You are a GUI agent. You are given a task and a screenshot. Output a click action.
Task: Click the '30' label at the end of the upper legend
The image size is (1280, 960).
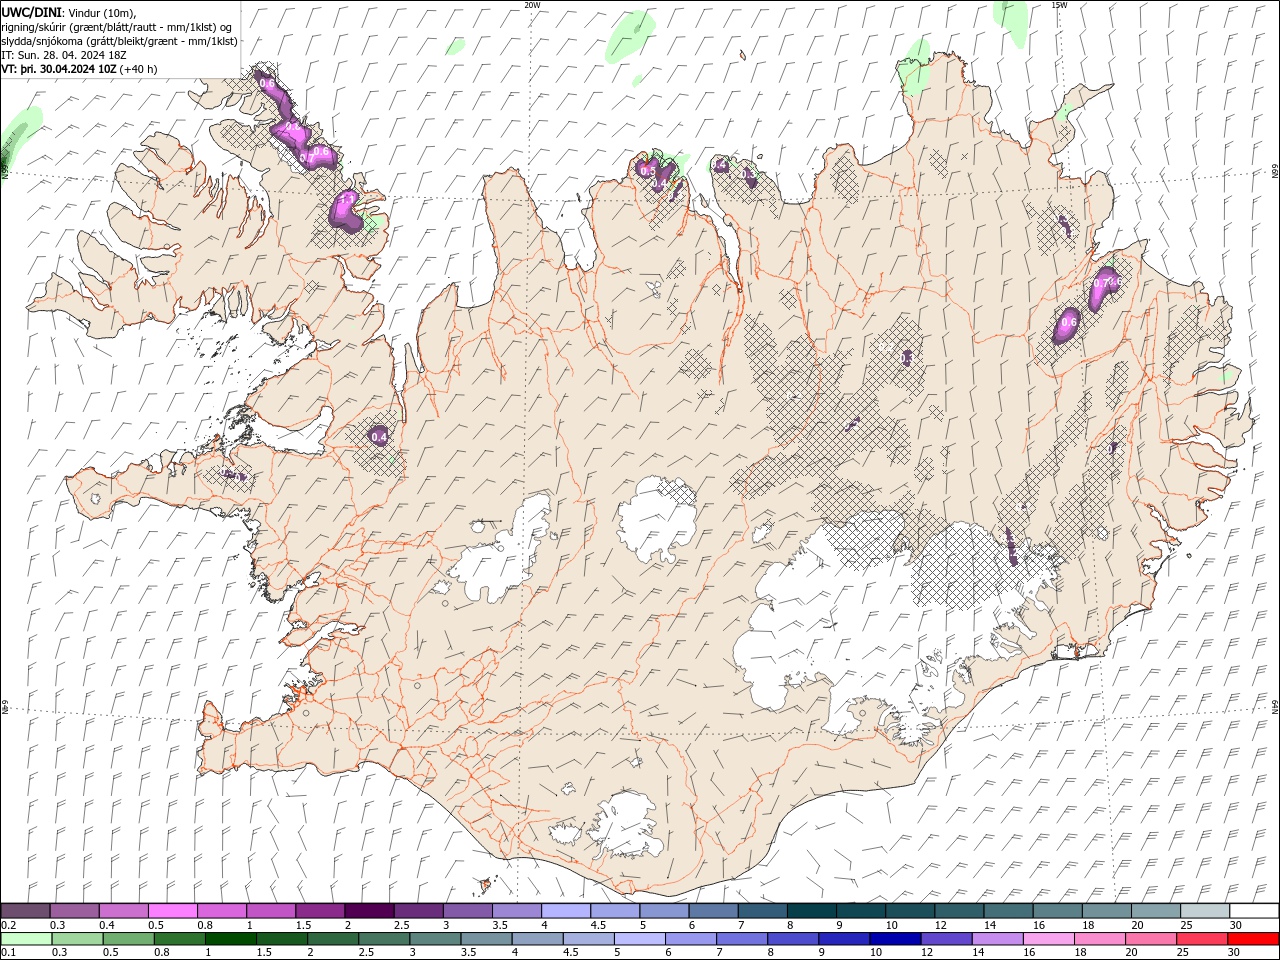[x=1236, y=925]
